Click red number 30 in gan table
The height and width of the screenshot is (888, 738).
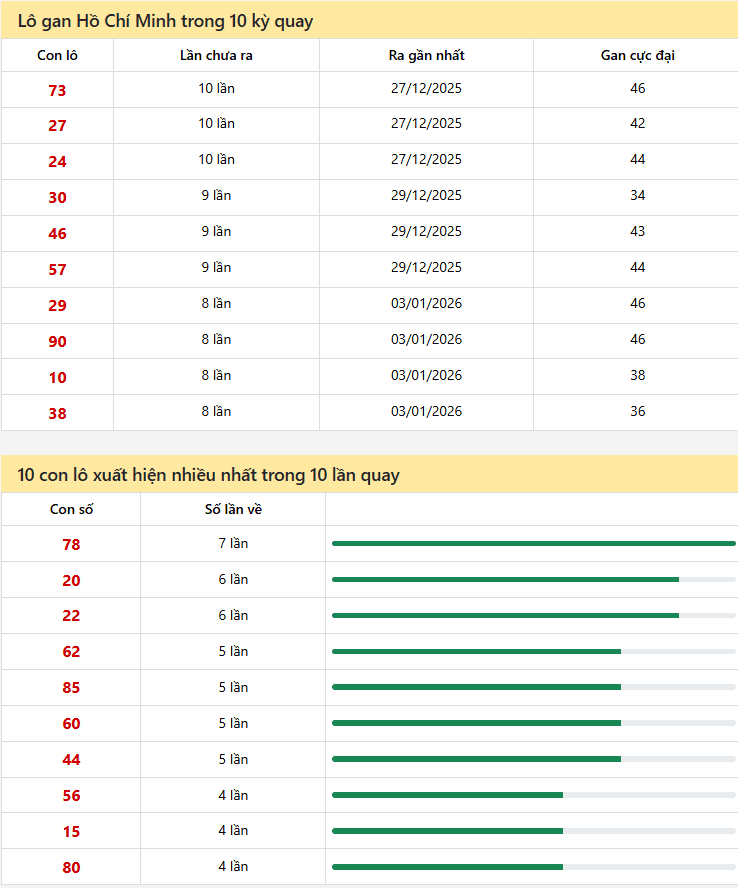(57, 197)
